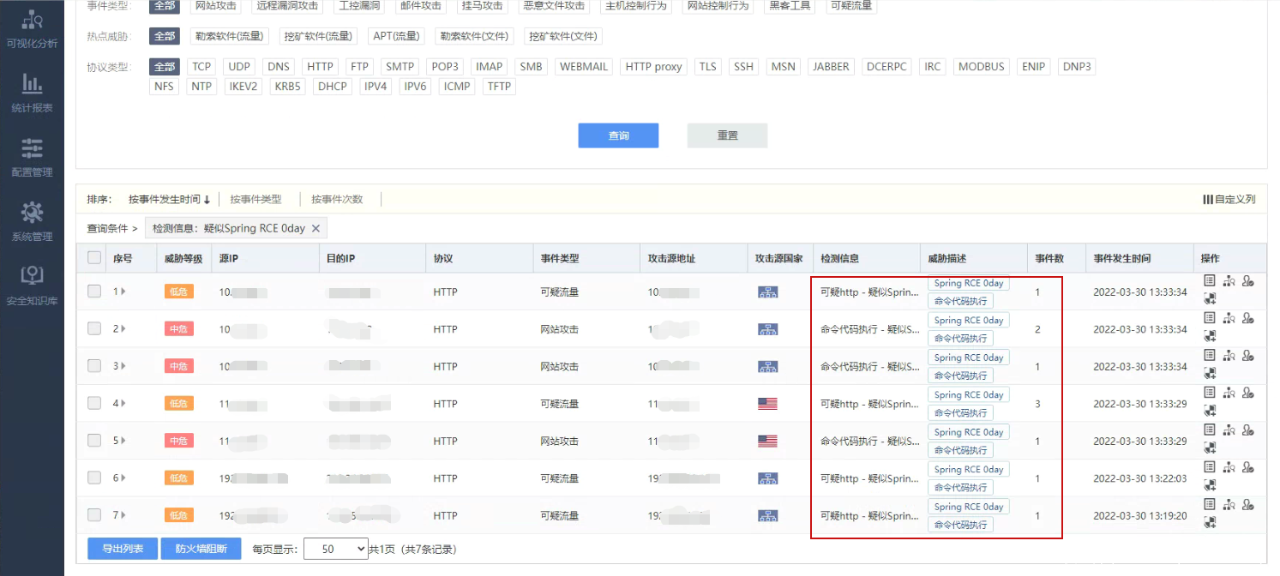Expand row 6 details arrow
This screenshot has width=1280, height=576.
(123, 479)
